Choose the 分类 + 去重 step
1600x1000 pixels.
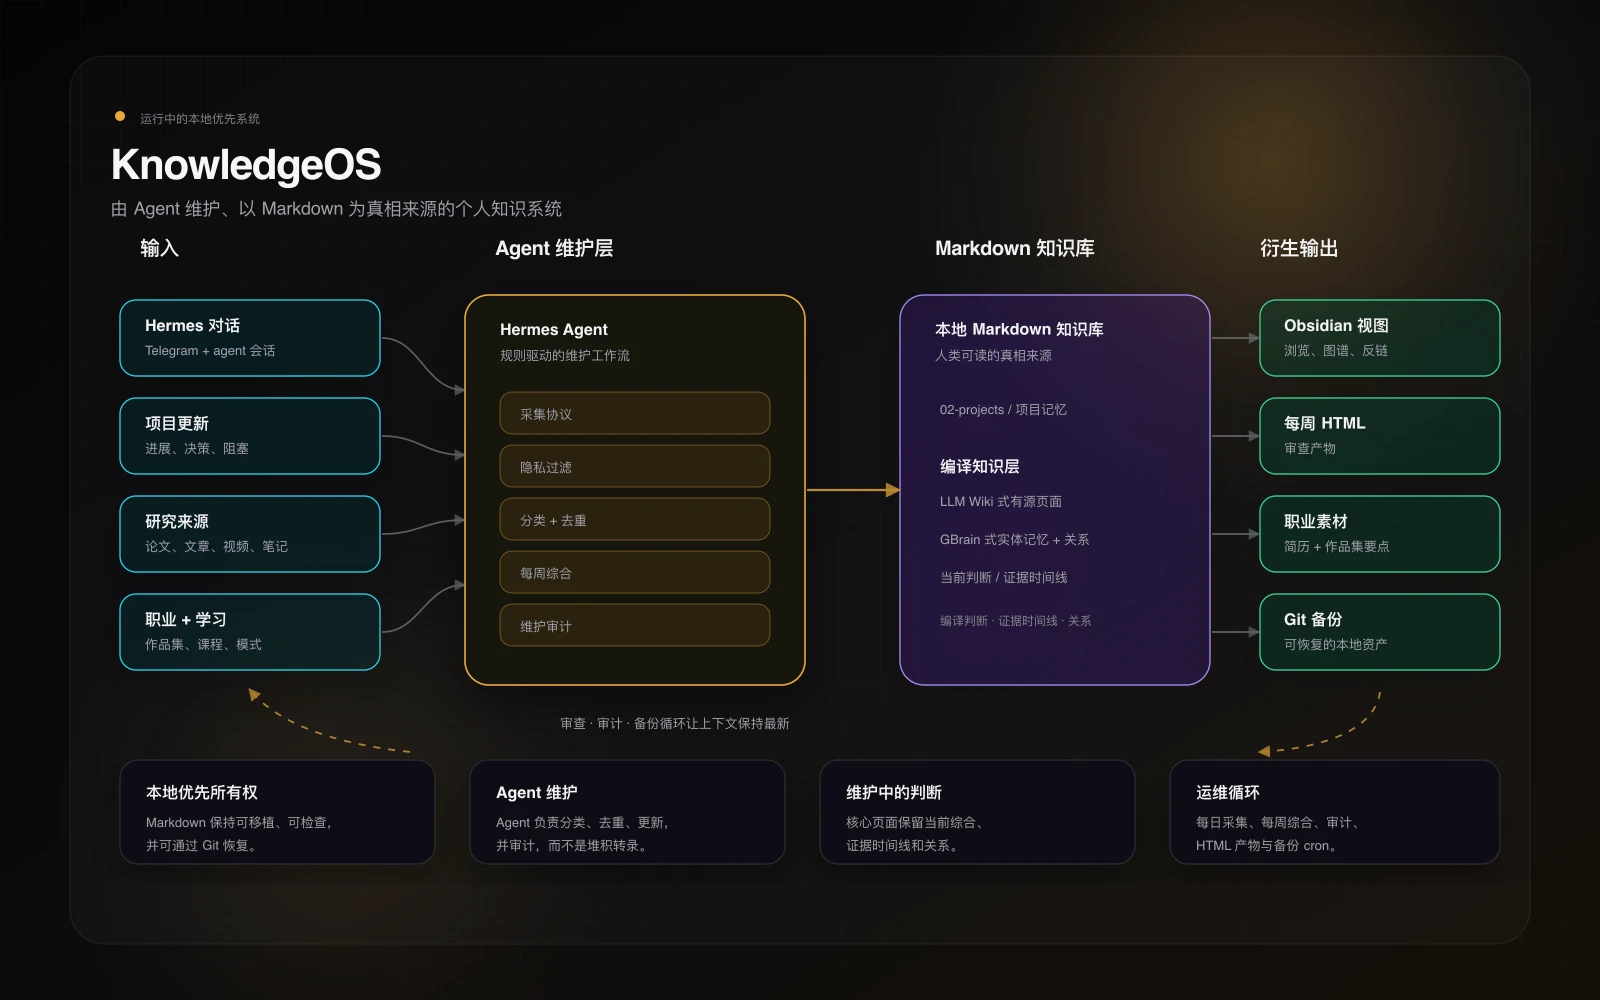[x=635, y=519]
